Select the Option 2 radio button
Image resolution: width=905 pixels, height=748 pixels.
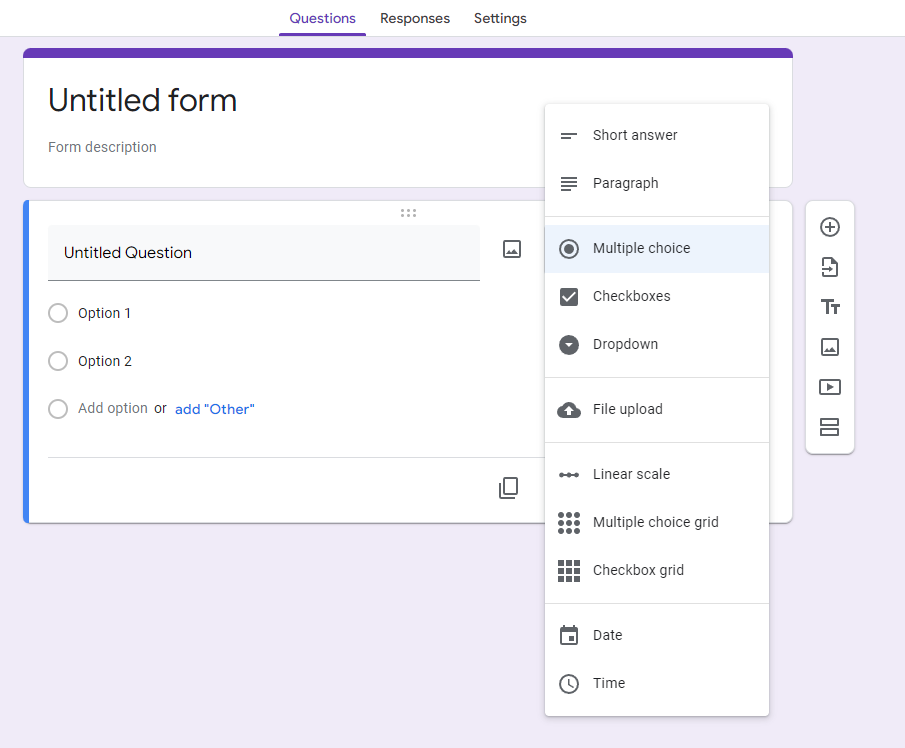coord(58,361)
